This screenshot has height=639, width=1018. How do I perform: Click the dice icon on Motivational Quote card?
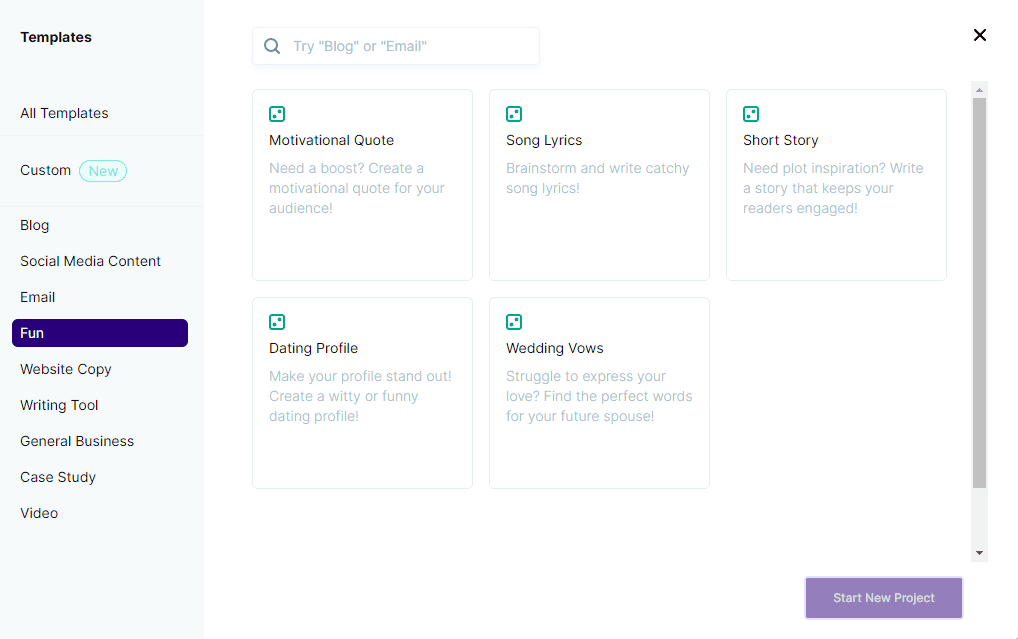(277, 114)
